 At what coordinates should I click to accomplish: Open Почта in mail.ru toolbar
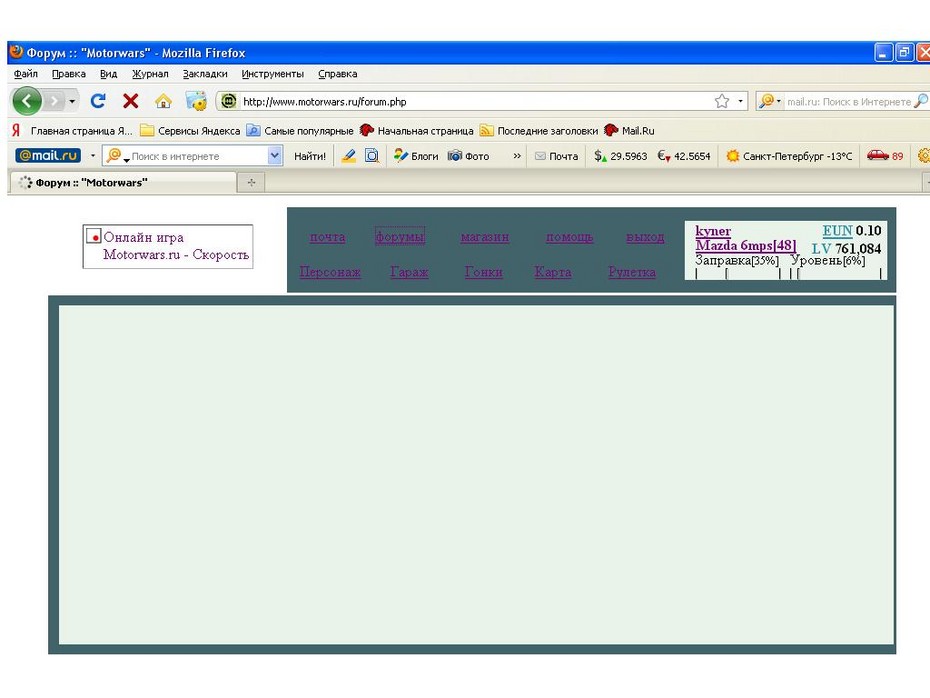(x=556, y=156)
